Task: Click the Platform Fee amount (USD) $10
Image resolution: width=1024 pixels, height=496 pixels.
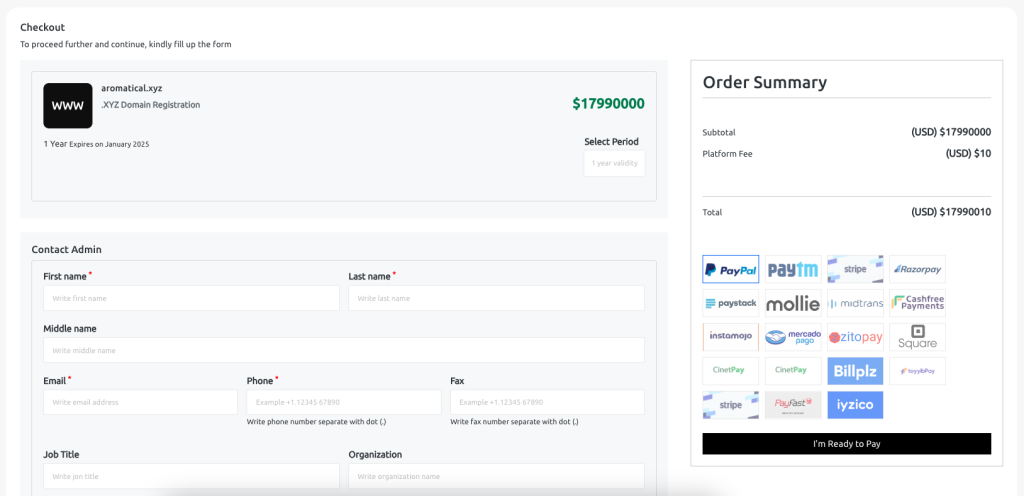Action: 968,153
